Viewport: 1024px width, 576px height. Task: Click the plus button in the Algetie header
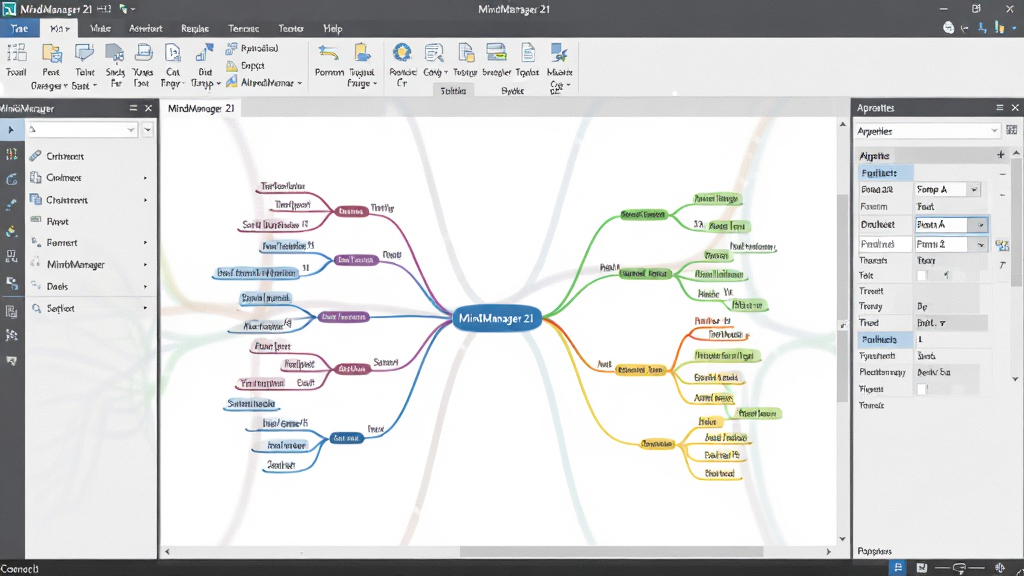coord(1000,155)
